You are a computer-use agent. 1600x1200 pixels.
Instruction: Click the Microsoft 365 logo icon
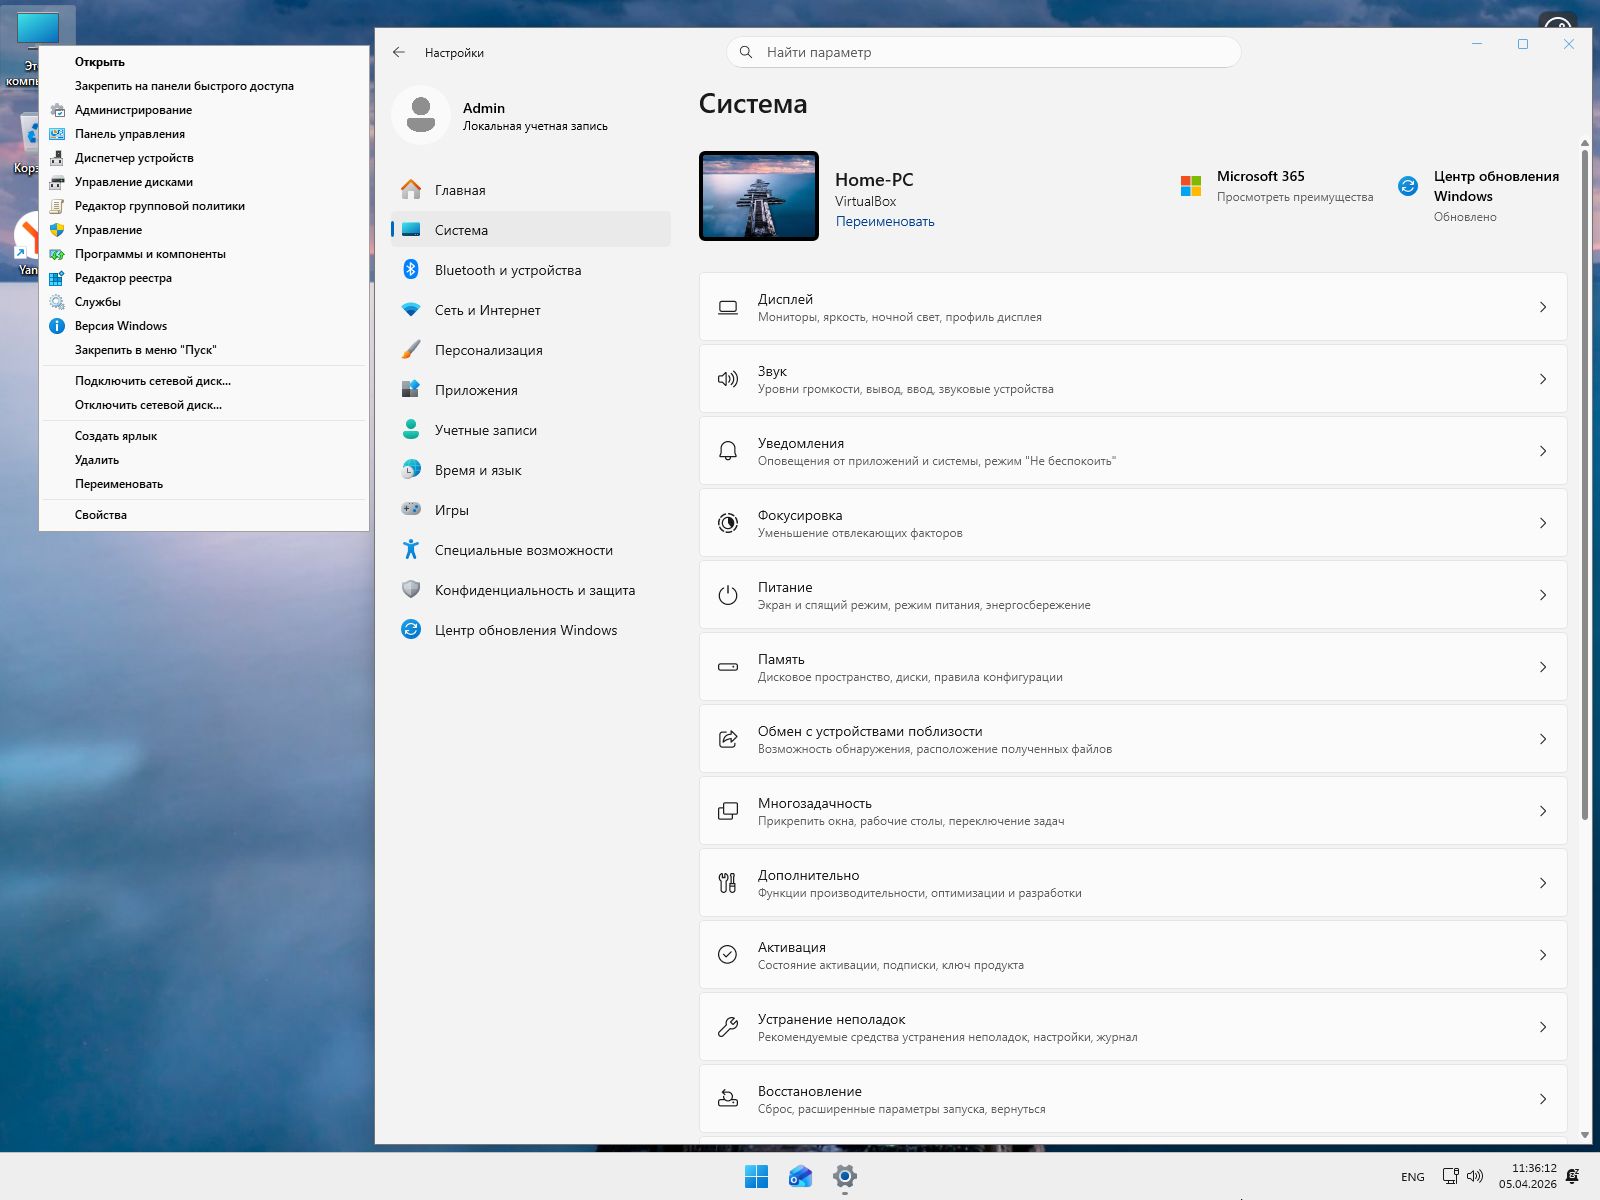pyautogui.click(x=1190, y=186)
